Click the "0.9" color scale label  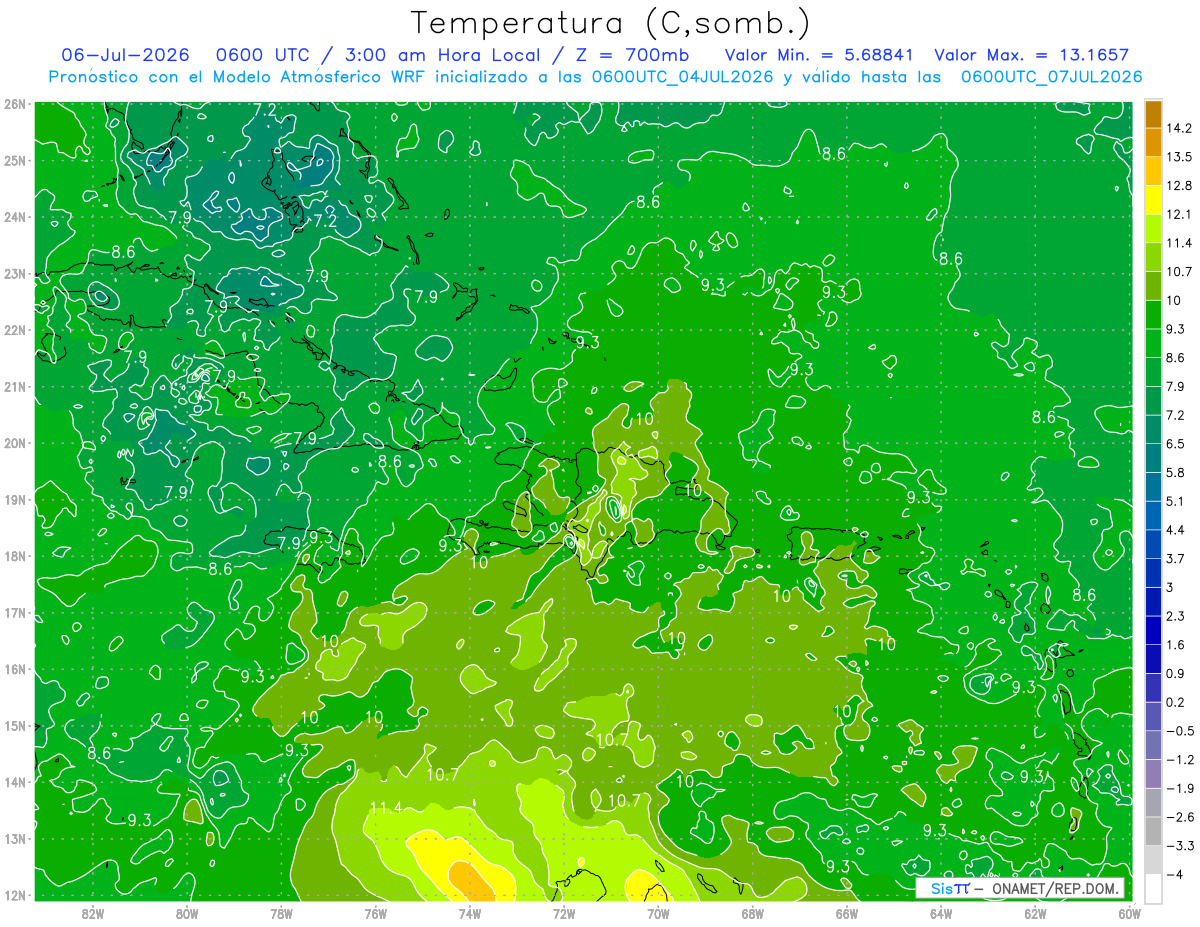[1176, 673]
